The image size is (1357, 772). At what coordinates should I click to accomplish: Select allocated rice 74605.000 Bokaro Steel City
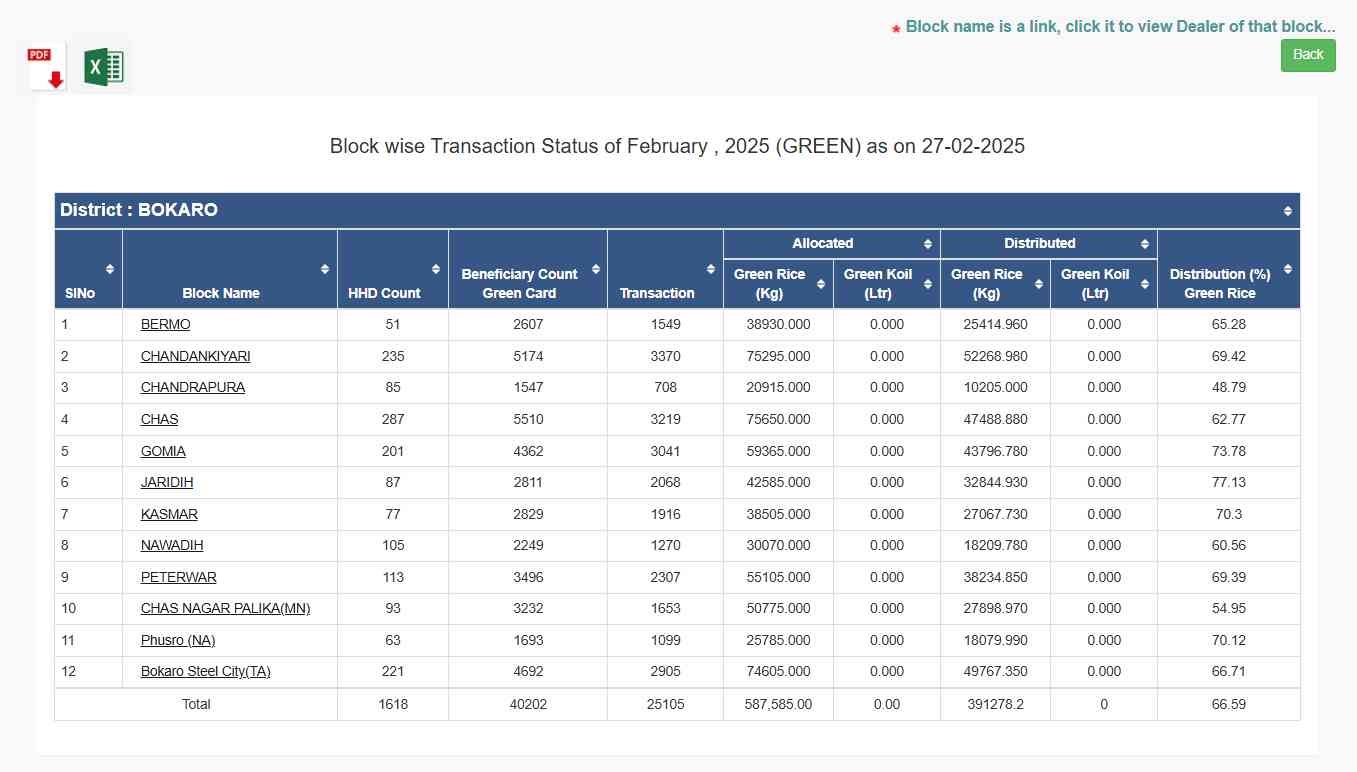(778, 671)
